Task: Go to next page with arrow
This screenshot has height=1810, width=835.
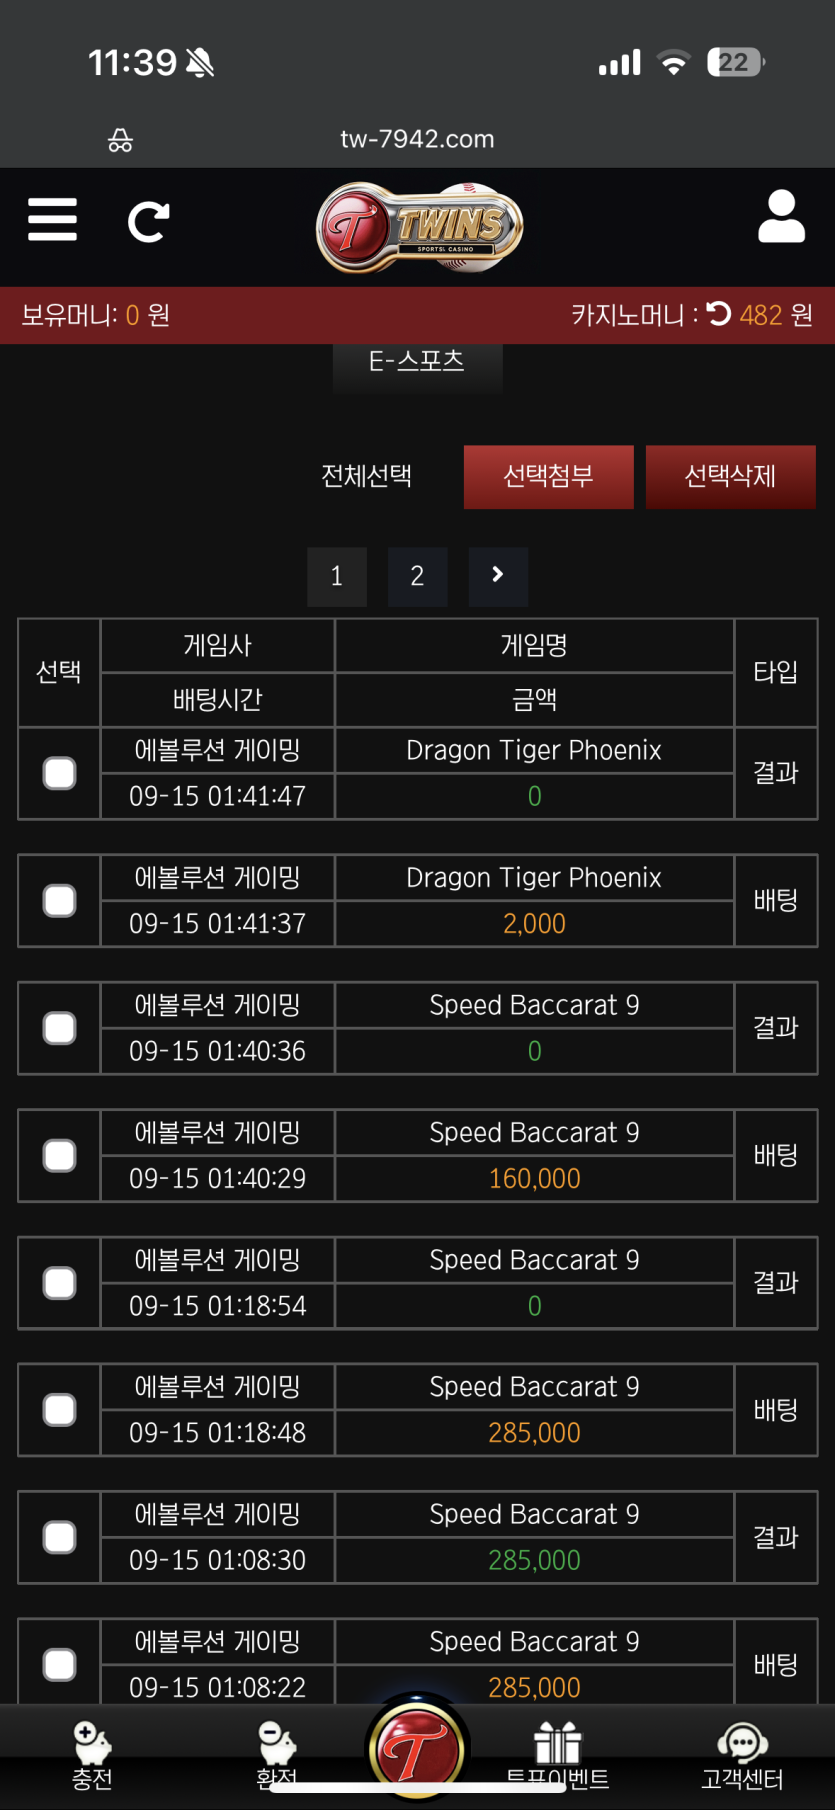Action: click(498, 576)
